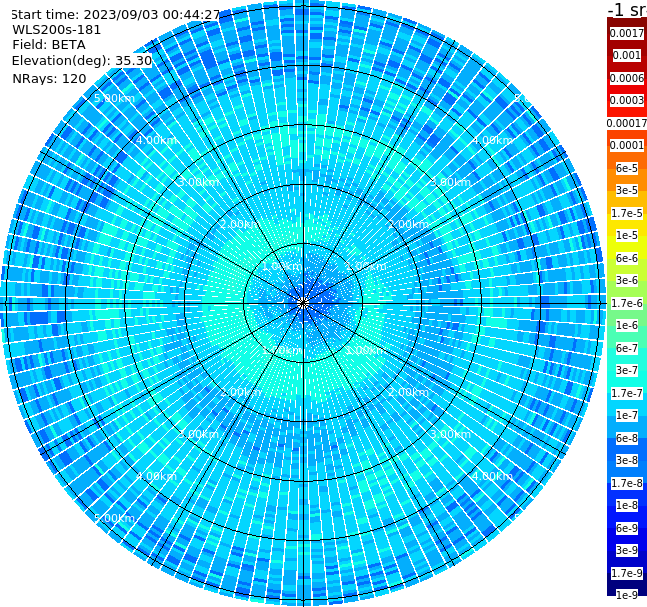This screenshot has height=607, width=647.
Task: Click the lower-right 3.00km ring label
Action: pos(450,434)
